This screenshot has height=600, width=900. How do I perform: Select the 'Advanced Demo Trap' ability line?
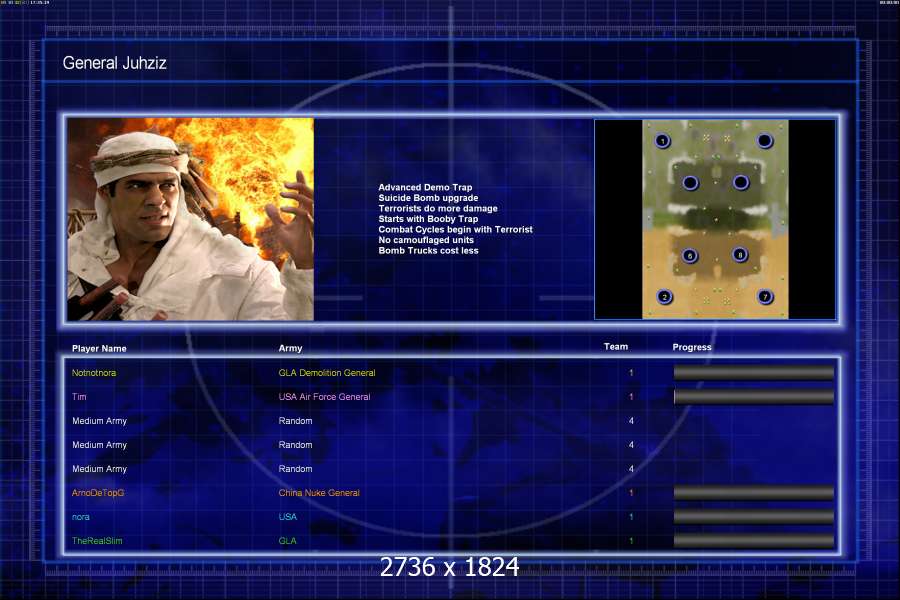pos(425,187)
